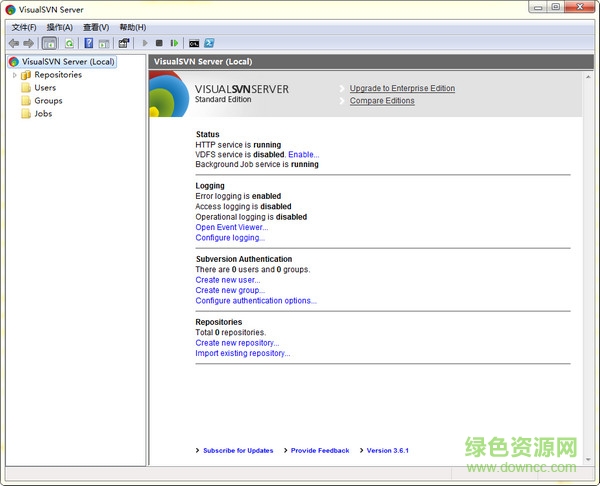Click the green Refresh toolbar icon
Screen dimensions: 600x486
pos(69,43)
